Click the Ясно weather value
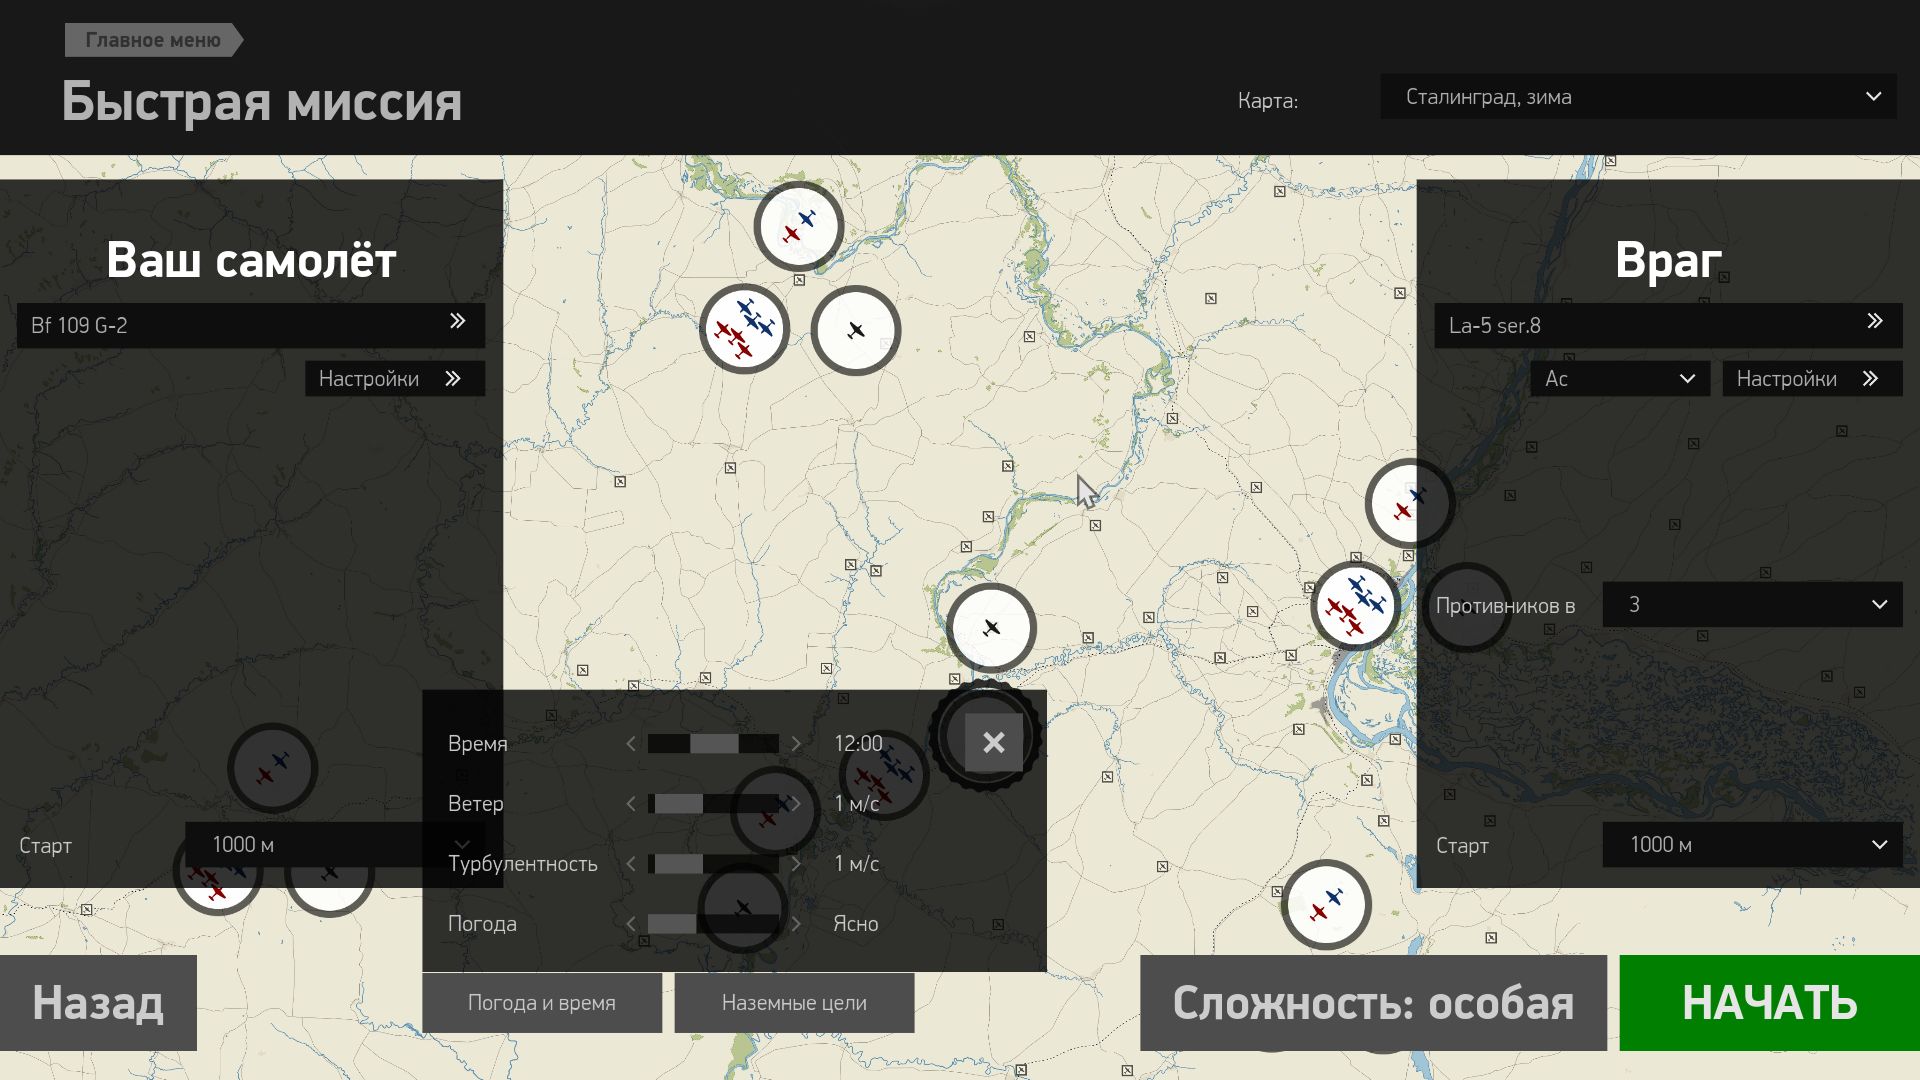 (x=856, y=924)
